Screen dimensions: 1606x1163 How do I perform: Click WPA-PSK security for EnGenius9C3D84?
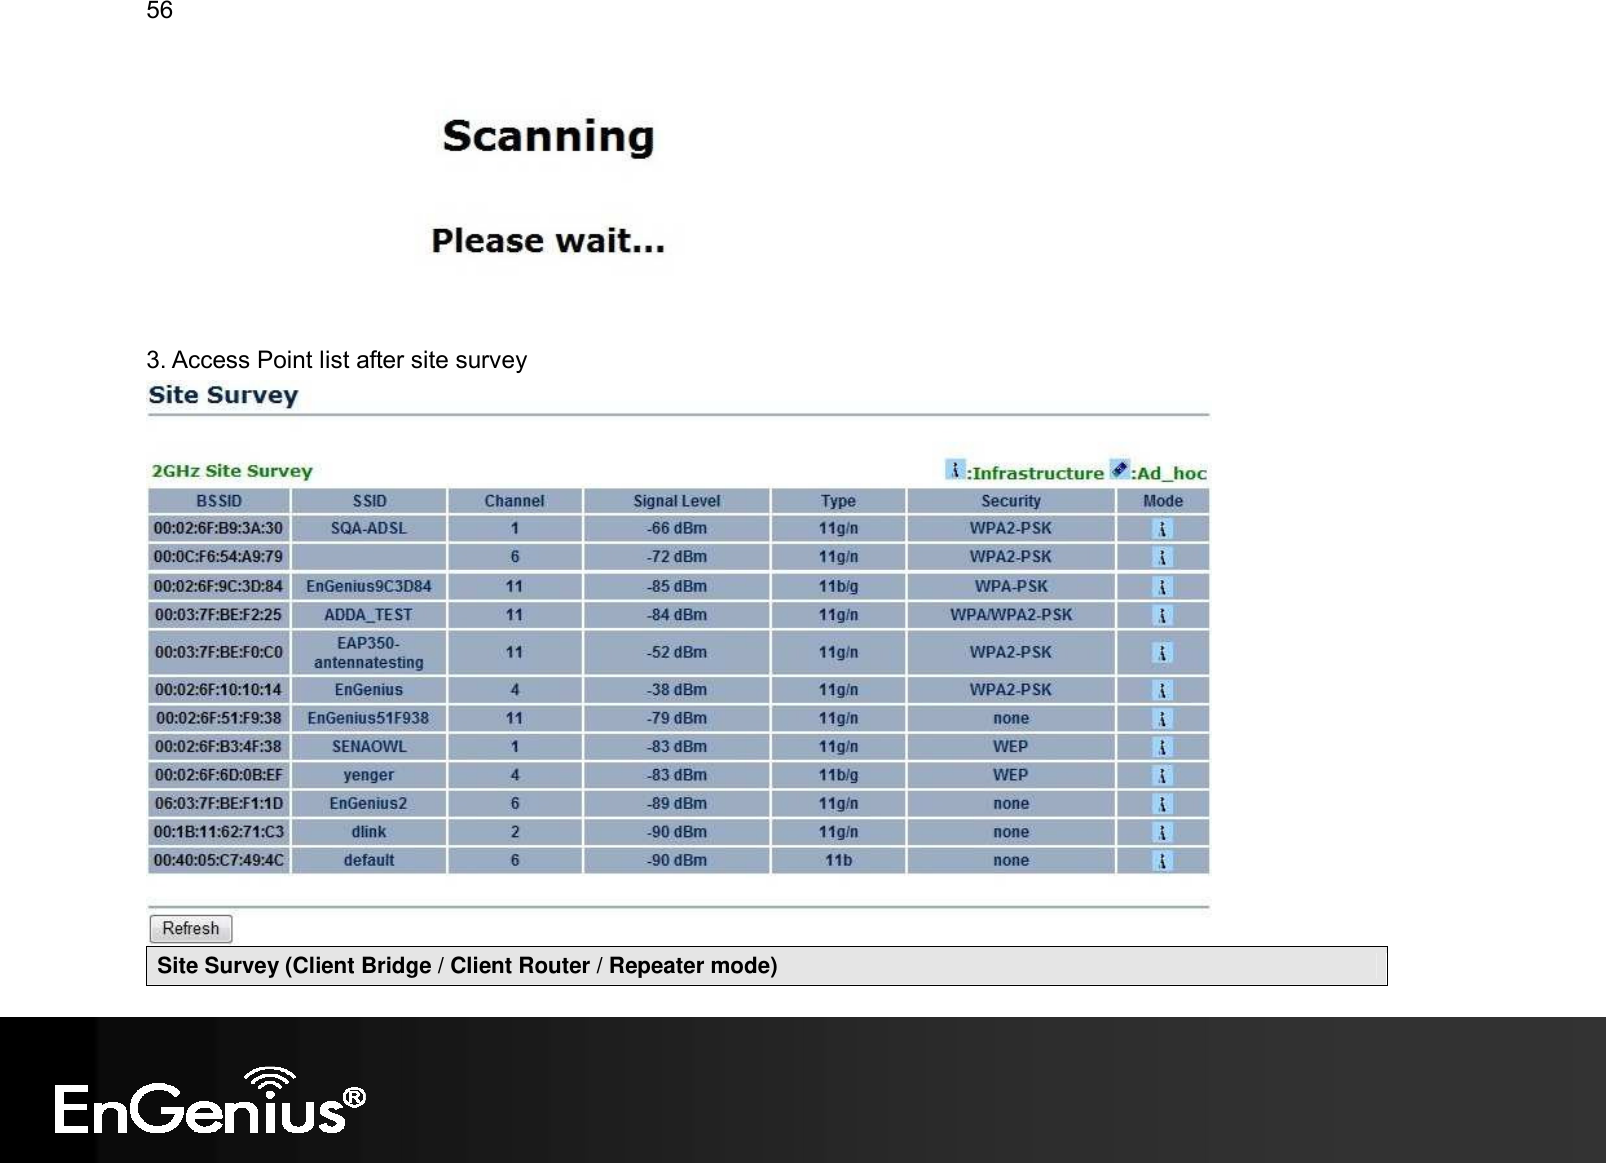1011,586
